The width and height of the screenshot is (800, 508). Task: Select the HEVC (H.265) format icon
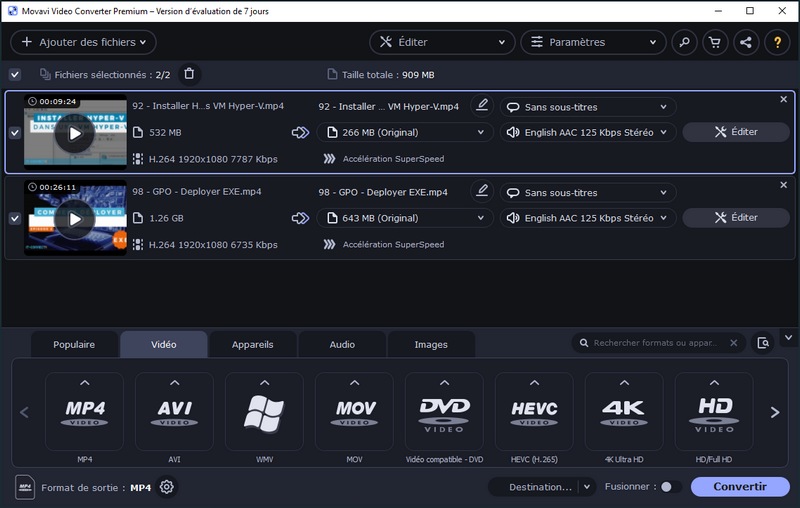[x=534, y=412]
